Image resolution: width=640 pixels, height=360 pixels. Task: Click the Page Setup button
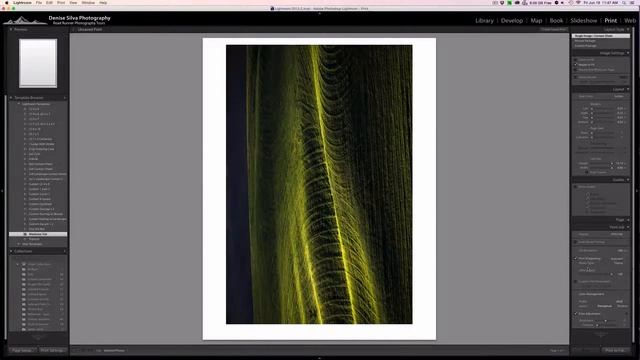[22, 350]
